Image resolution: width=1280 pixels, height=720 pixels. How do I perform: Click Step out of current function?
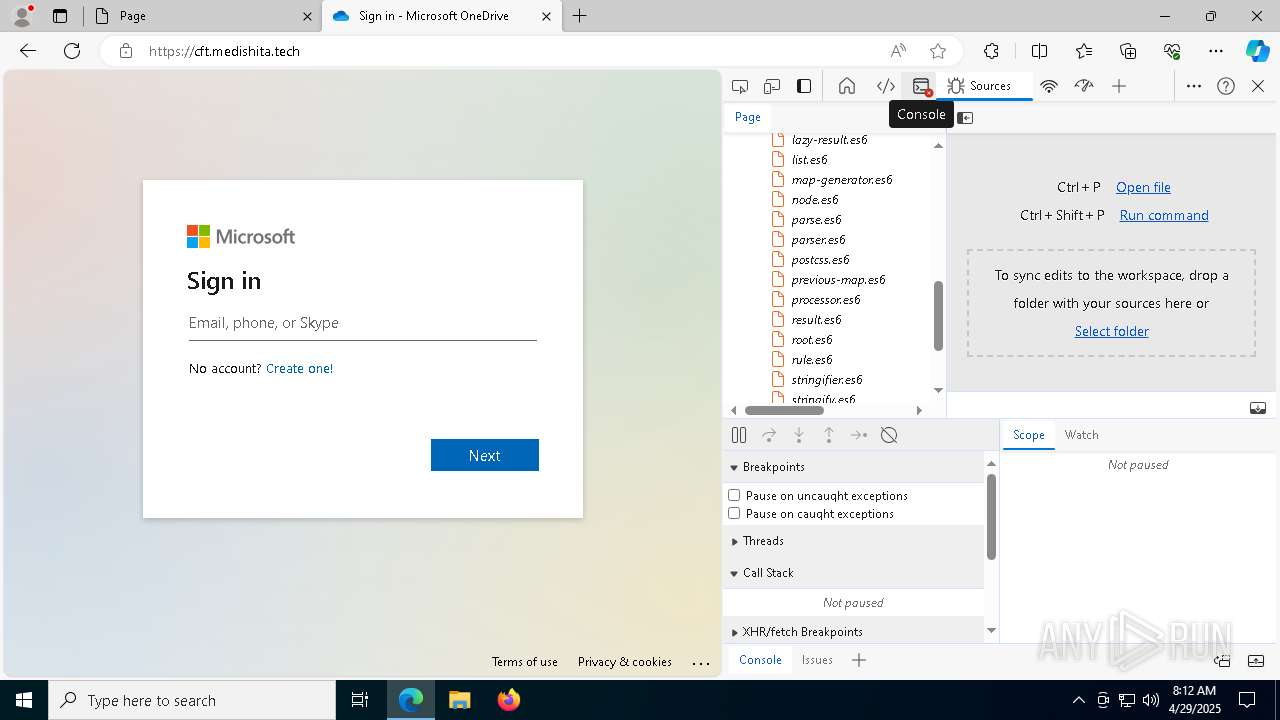[829, 435]
